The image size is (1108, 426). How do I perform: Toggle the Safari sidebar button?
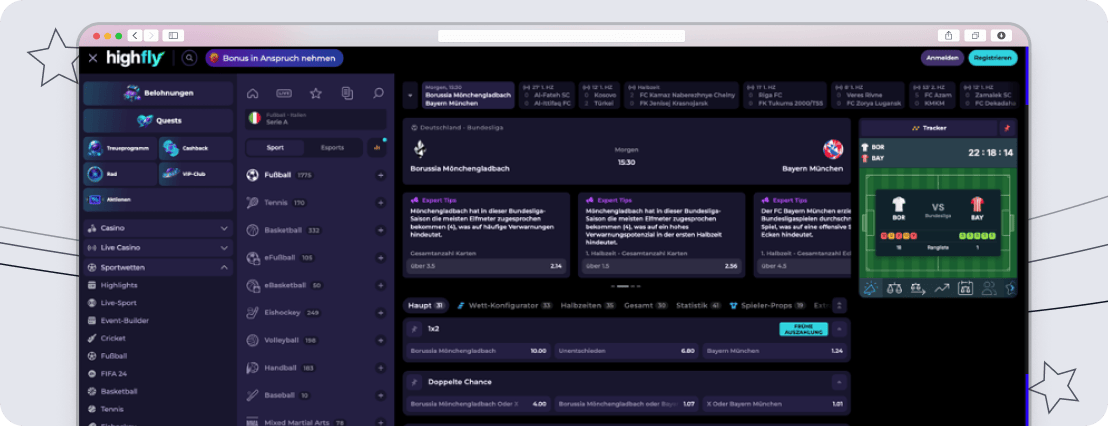[172, 35]
